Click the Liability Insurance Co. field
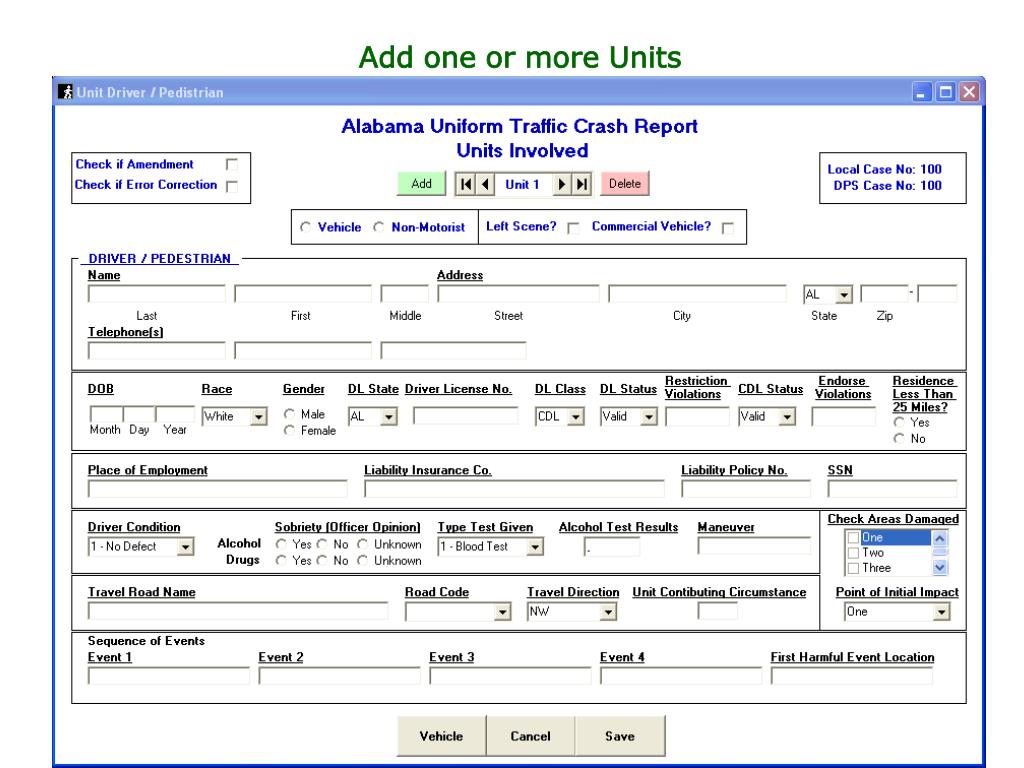Viewport: 1024px width, 768px height. [x=515, y=489]
